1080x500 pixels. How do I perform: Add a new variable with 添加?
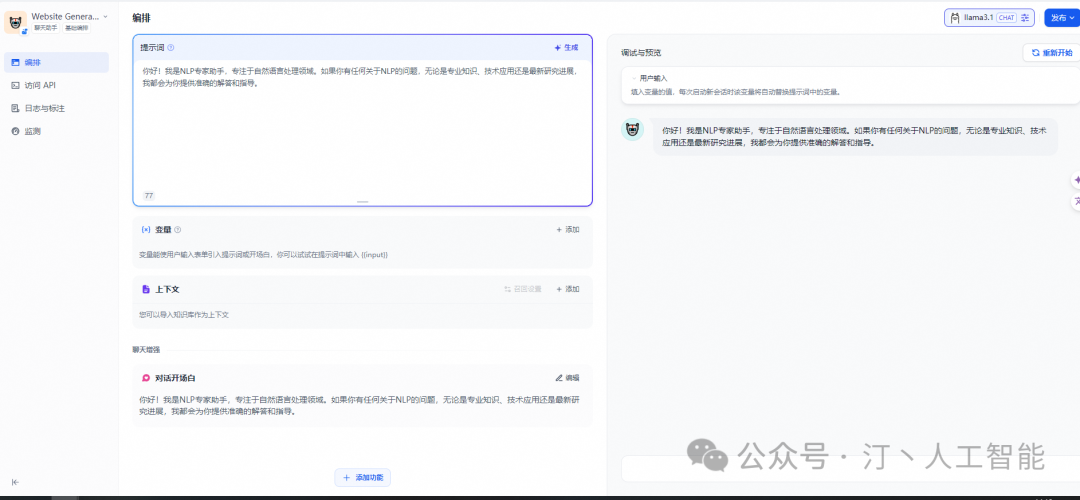tap(568, 229)
